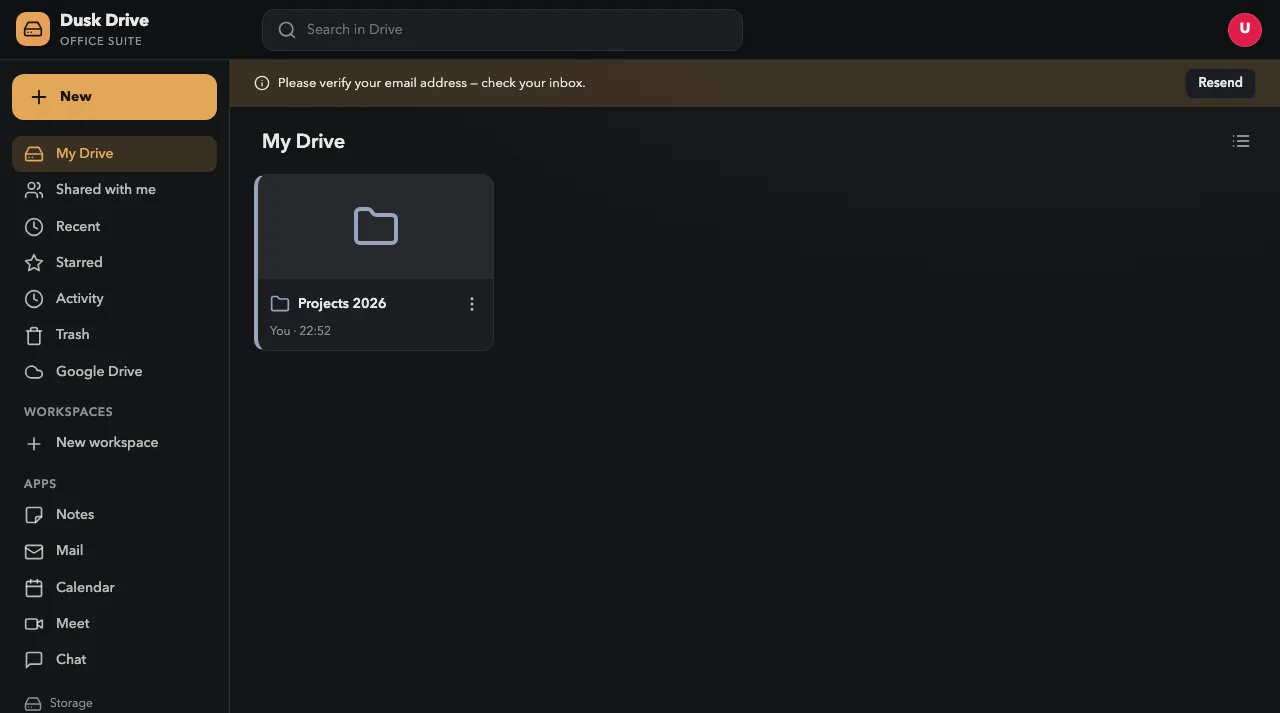Click the APPS section label
Viewport: 1280px width, 713px height.
[x=40, y=484]
